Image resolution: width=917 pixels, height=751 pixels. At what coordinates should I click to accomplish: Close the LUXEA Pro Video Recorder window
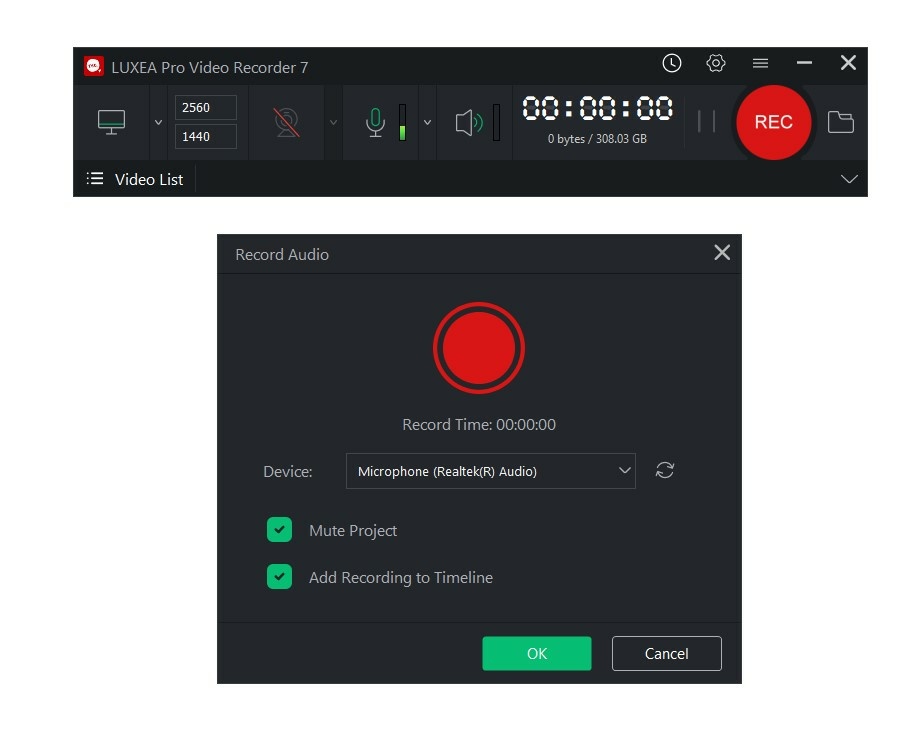848,63
